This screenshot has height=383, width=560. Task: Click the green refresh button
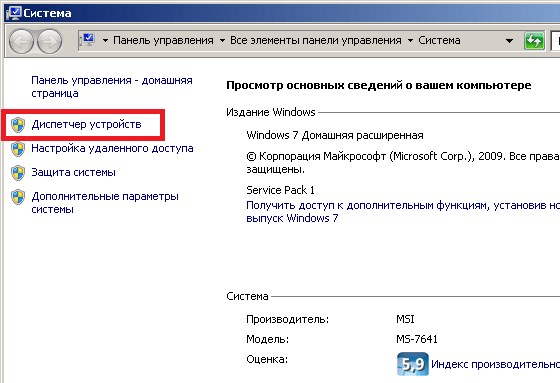click(534, 41)
